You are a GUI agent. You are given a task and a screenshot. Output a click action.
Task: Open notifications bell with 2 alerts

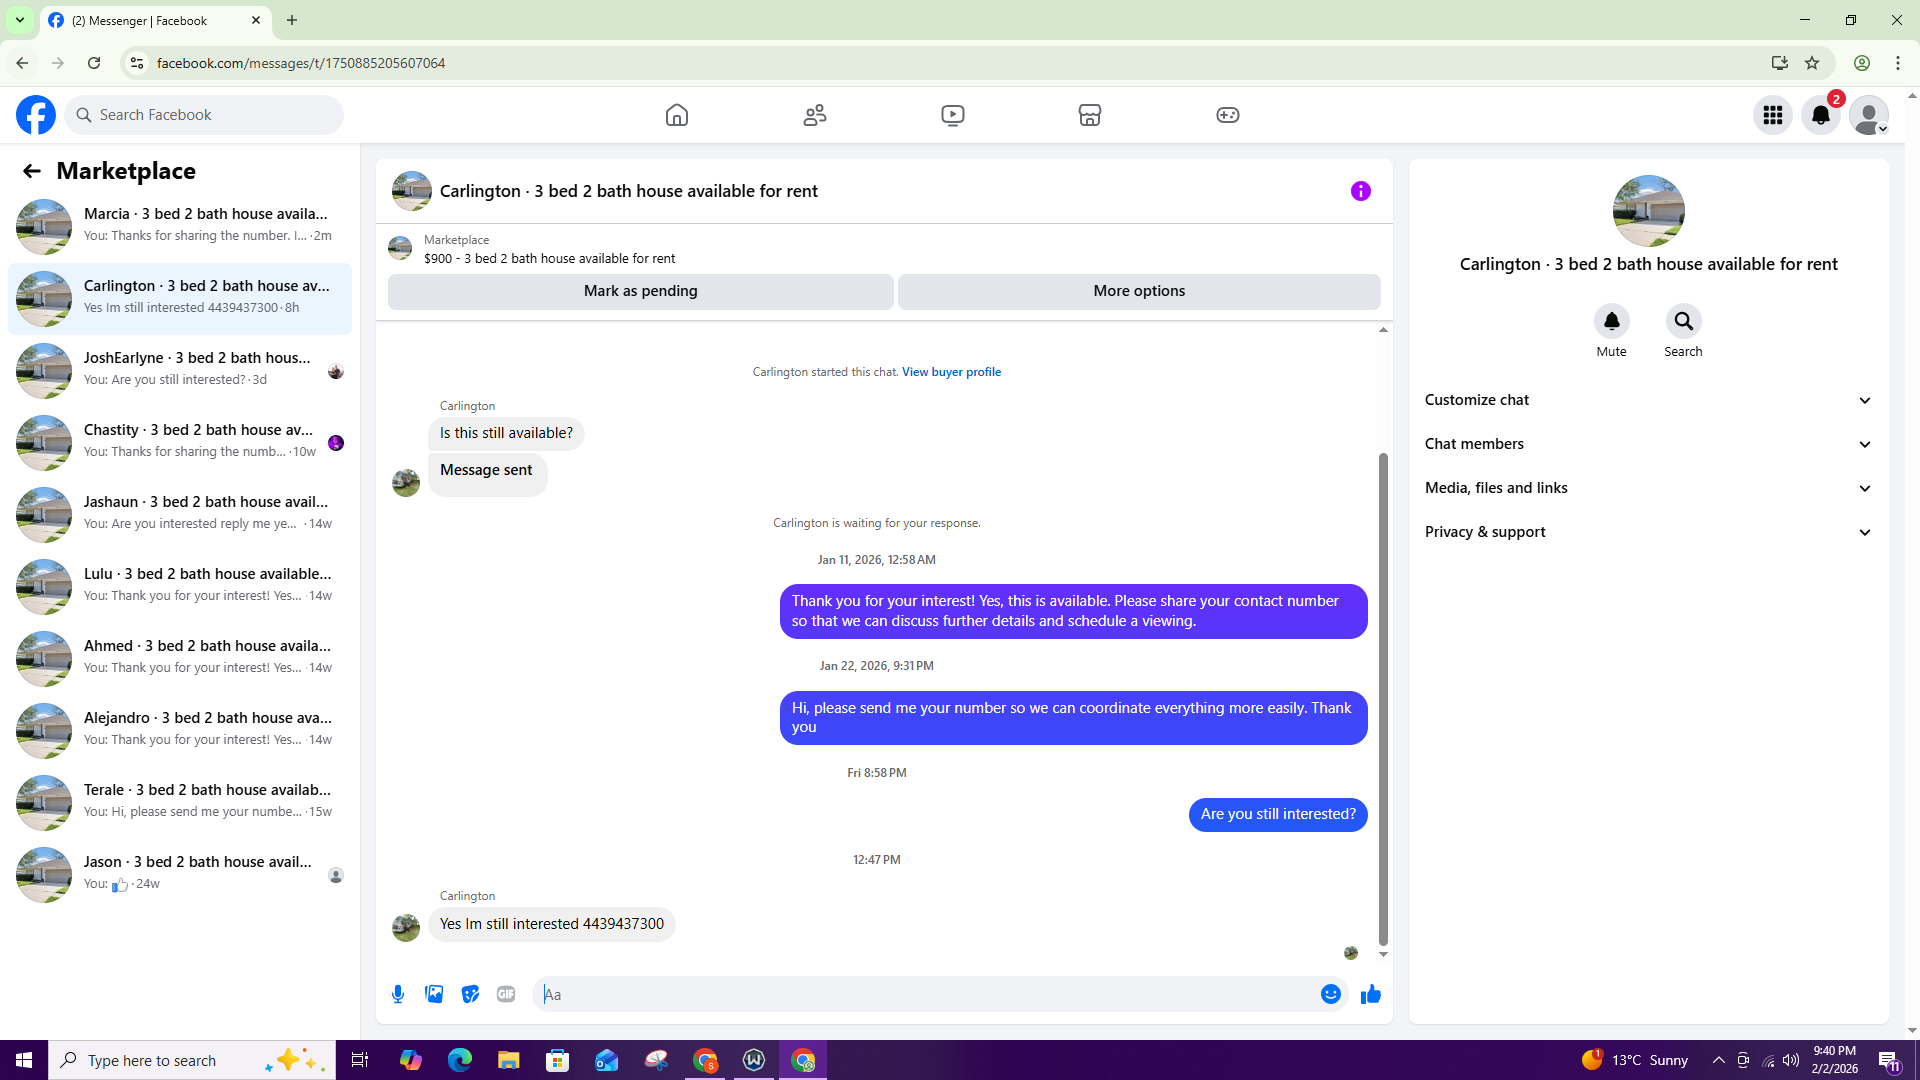coord(1821,115)
